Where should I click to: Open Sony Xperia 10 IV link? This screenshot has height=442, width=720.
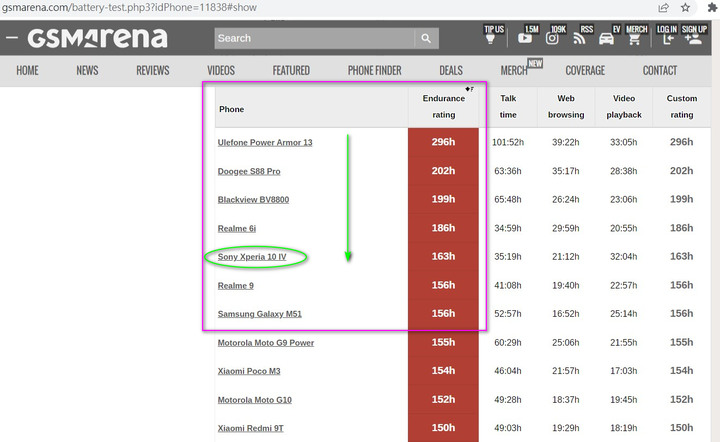click(x=252, y=257)
